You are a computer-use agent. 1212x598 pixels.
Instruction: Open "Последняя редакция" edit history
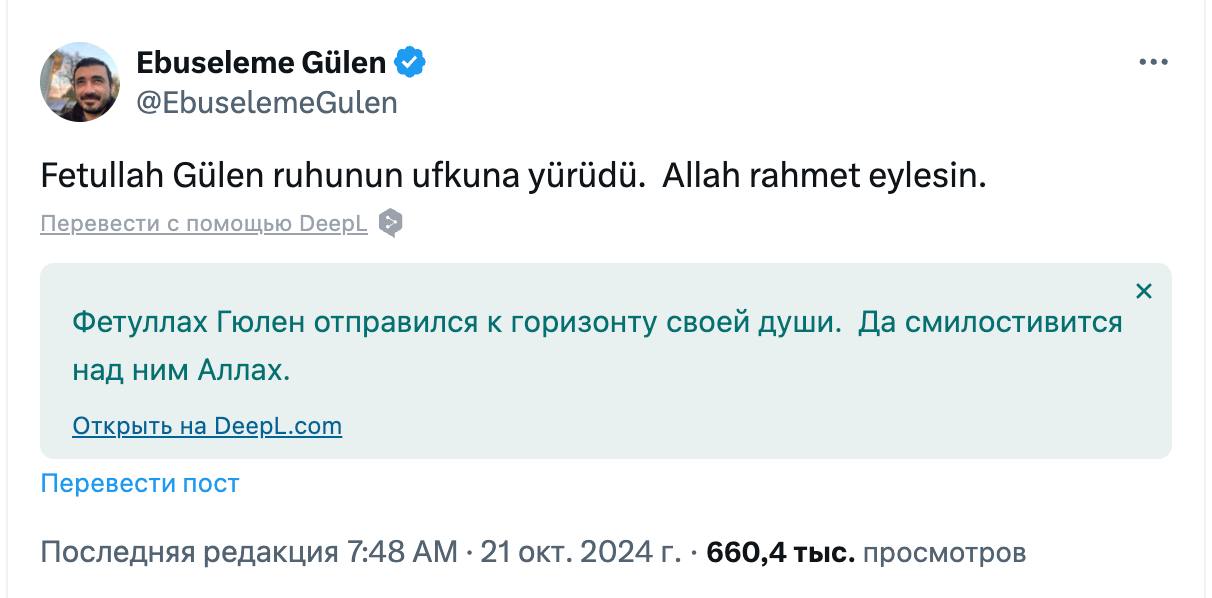click(189, 552)
